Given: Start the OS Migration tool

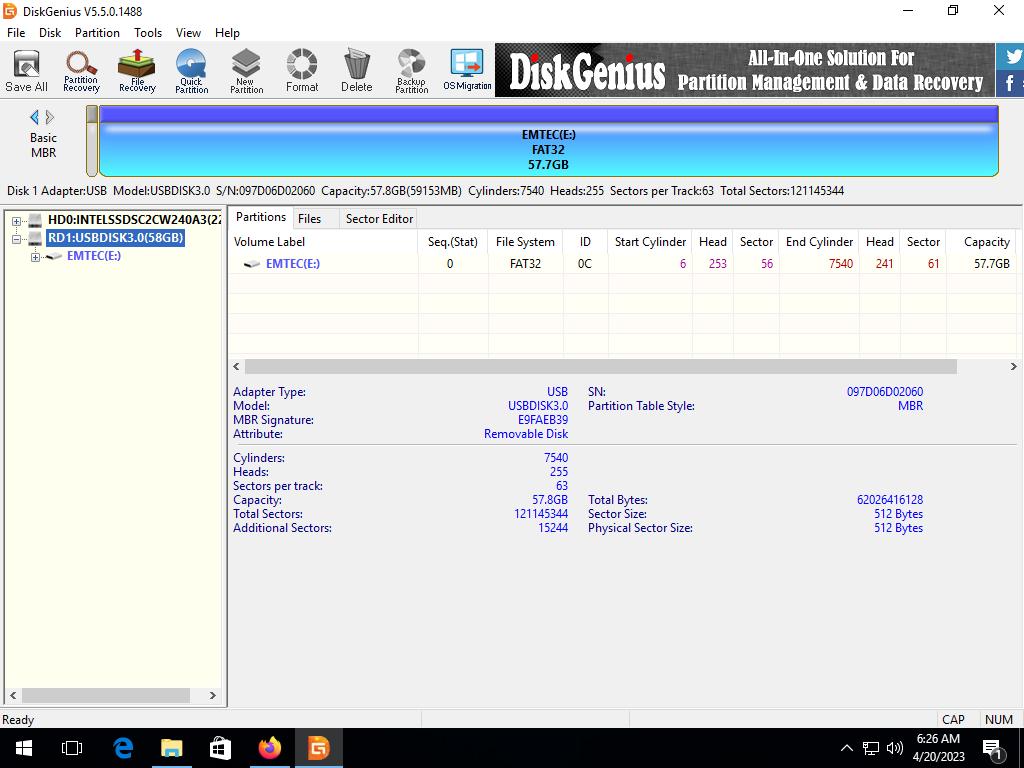Looking at the screenshot, I should click(467, 71).
